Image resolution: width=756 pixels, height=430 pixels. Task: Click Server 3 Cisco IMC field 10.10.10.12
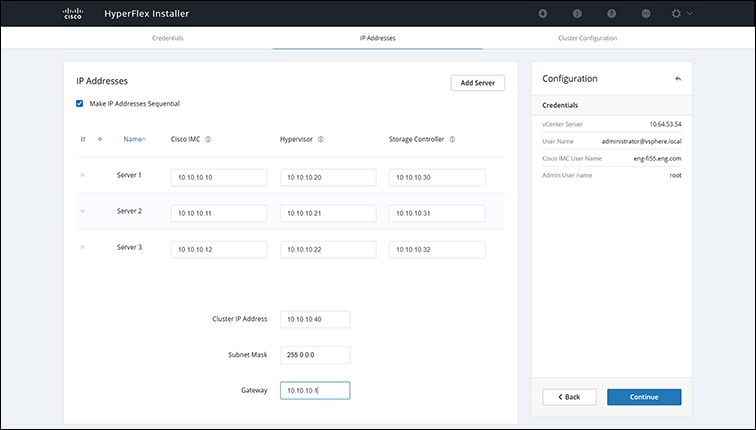[x=219, y=250]
